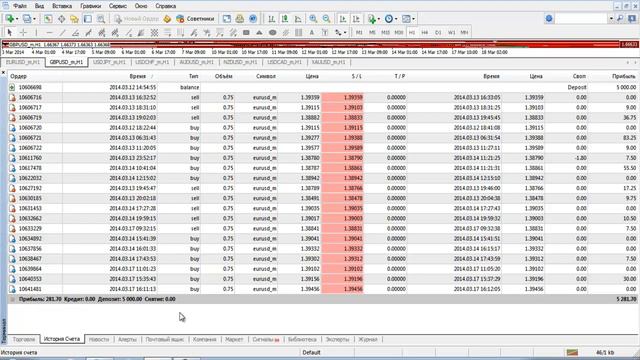
Task: Select the horizontal line tool
Action: click(x=49, y=33)
